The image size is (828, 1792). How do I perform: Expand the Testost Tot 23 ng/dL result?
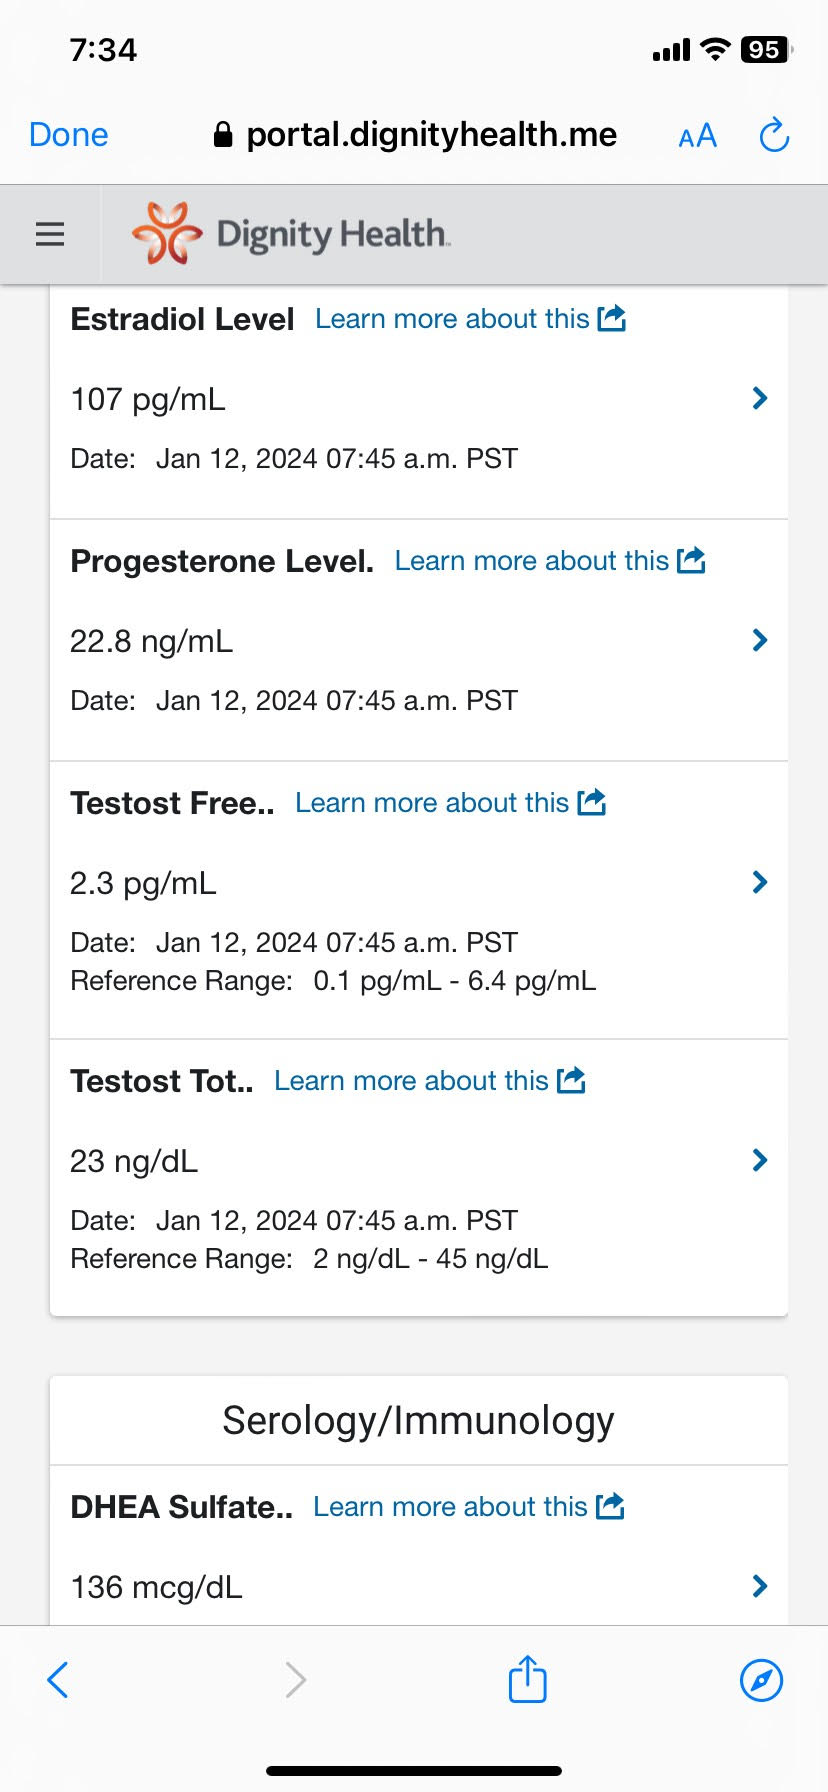[x=759, y=1160]
